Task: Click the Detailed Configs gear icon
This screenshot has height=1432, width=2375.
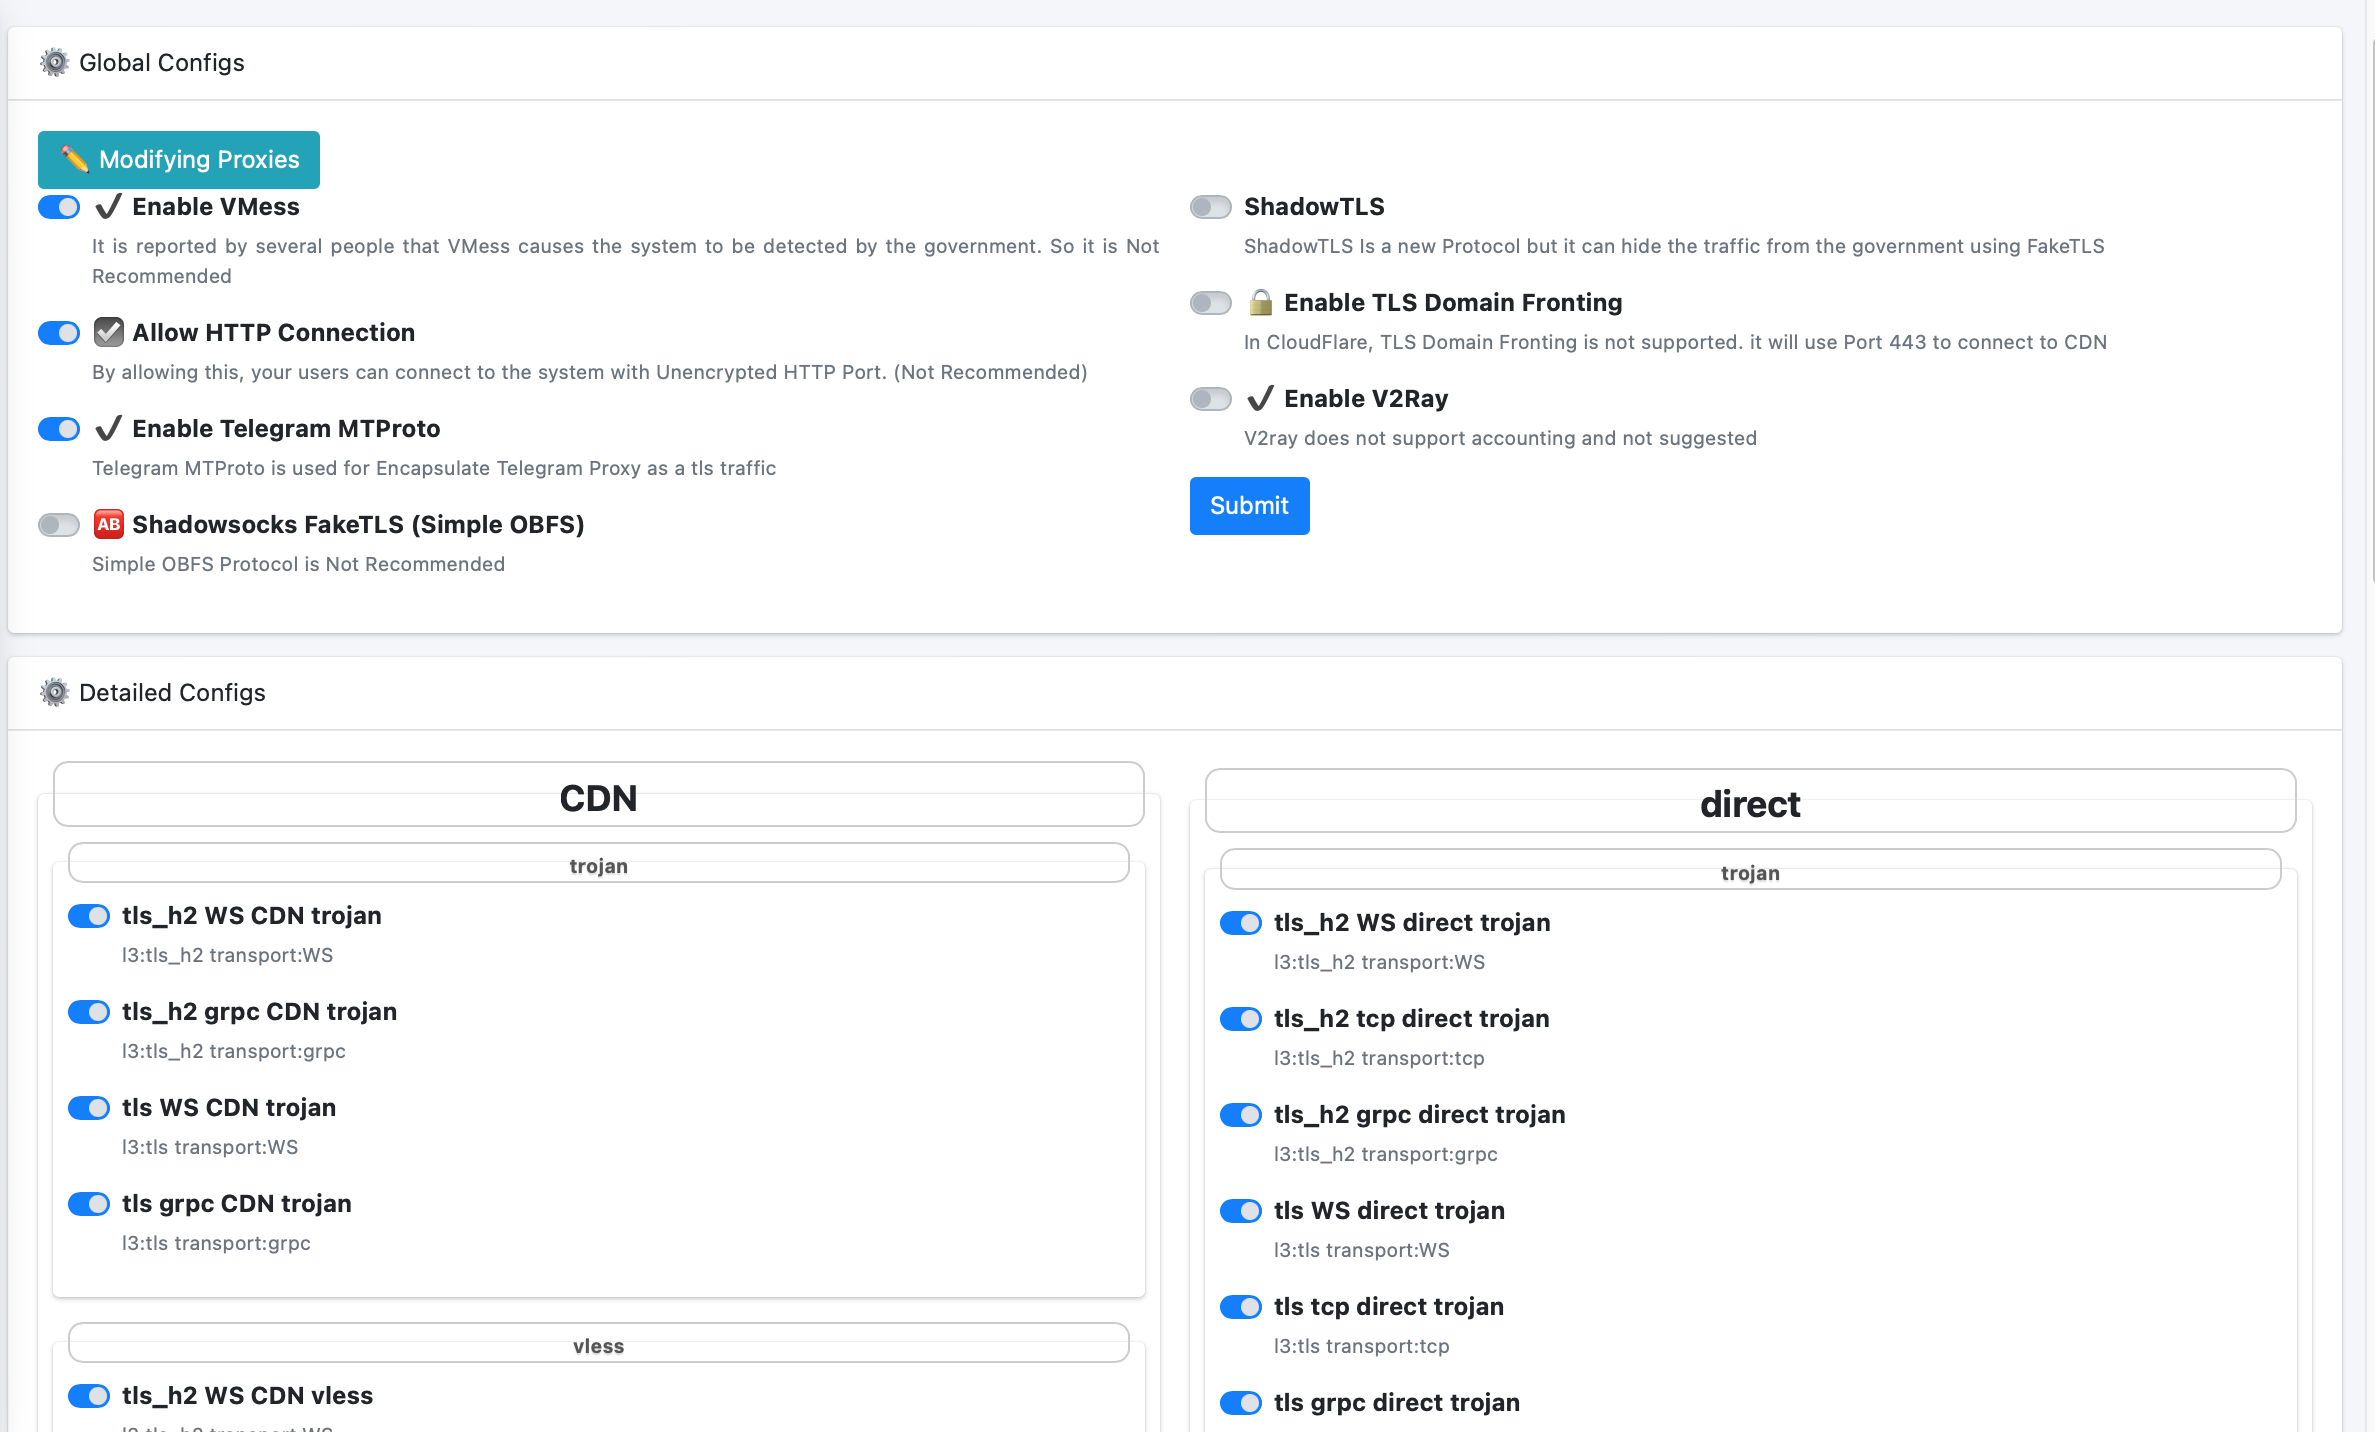Action: pyautogui.click(x=54, y=692)
